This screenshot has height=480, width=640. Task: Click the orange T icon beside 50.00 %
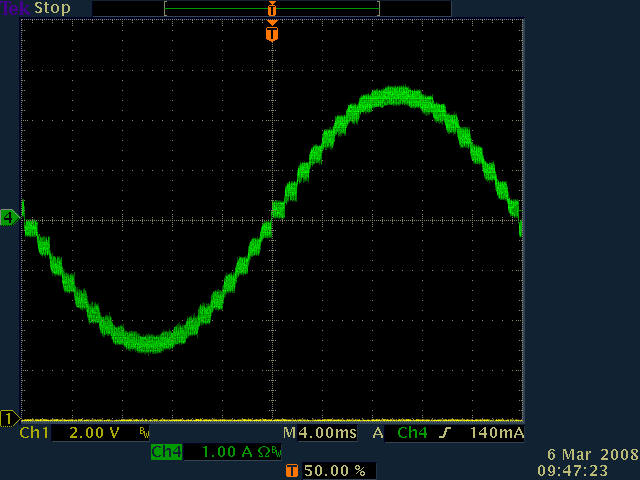pyautogui.click(x=292, y=470)
